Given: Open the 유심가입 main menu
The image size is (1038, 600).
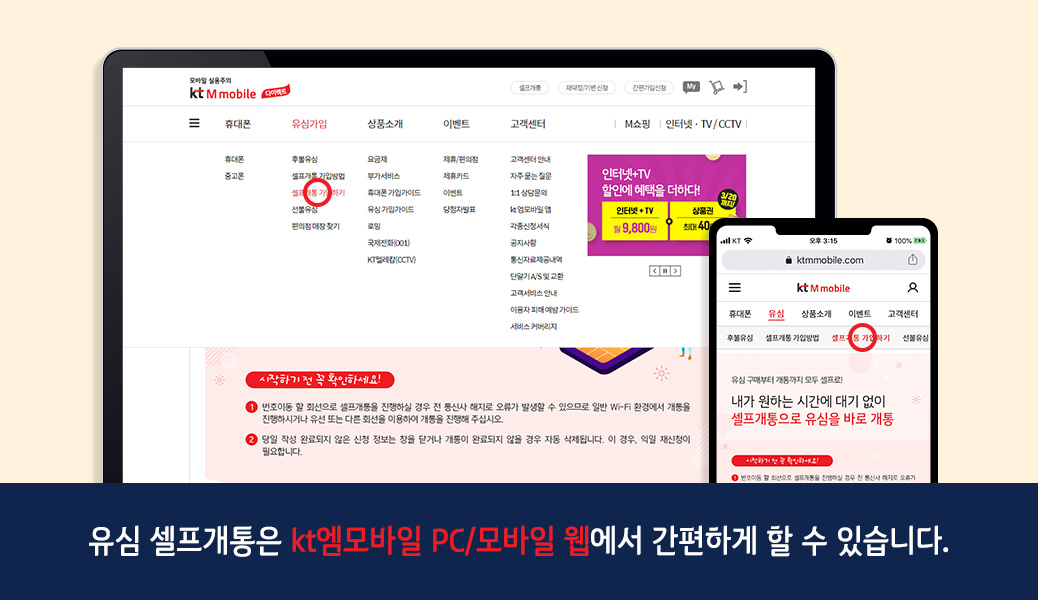Looking at the screenshot, I should coord(309,124).
